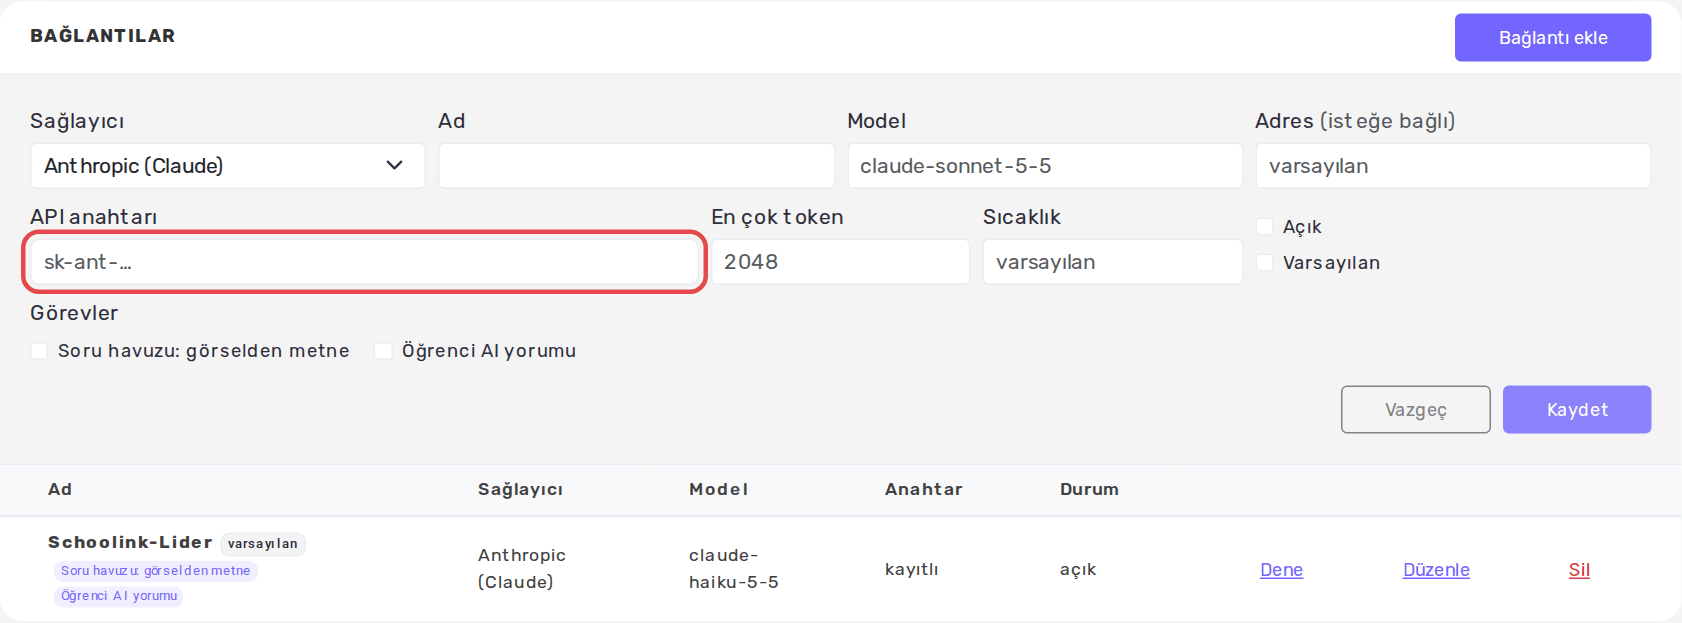Screen dimensions: 1682x623
Task: Check the Öğrenci AI yorumu task
Action: tap(383, 351)
